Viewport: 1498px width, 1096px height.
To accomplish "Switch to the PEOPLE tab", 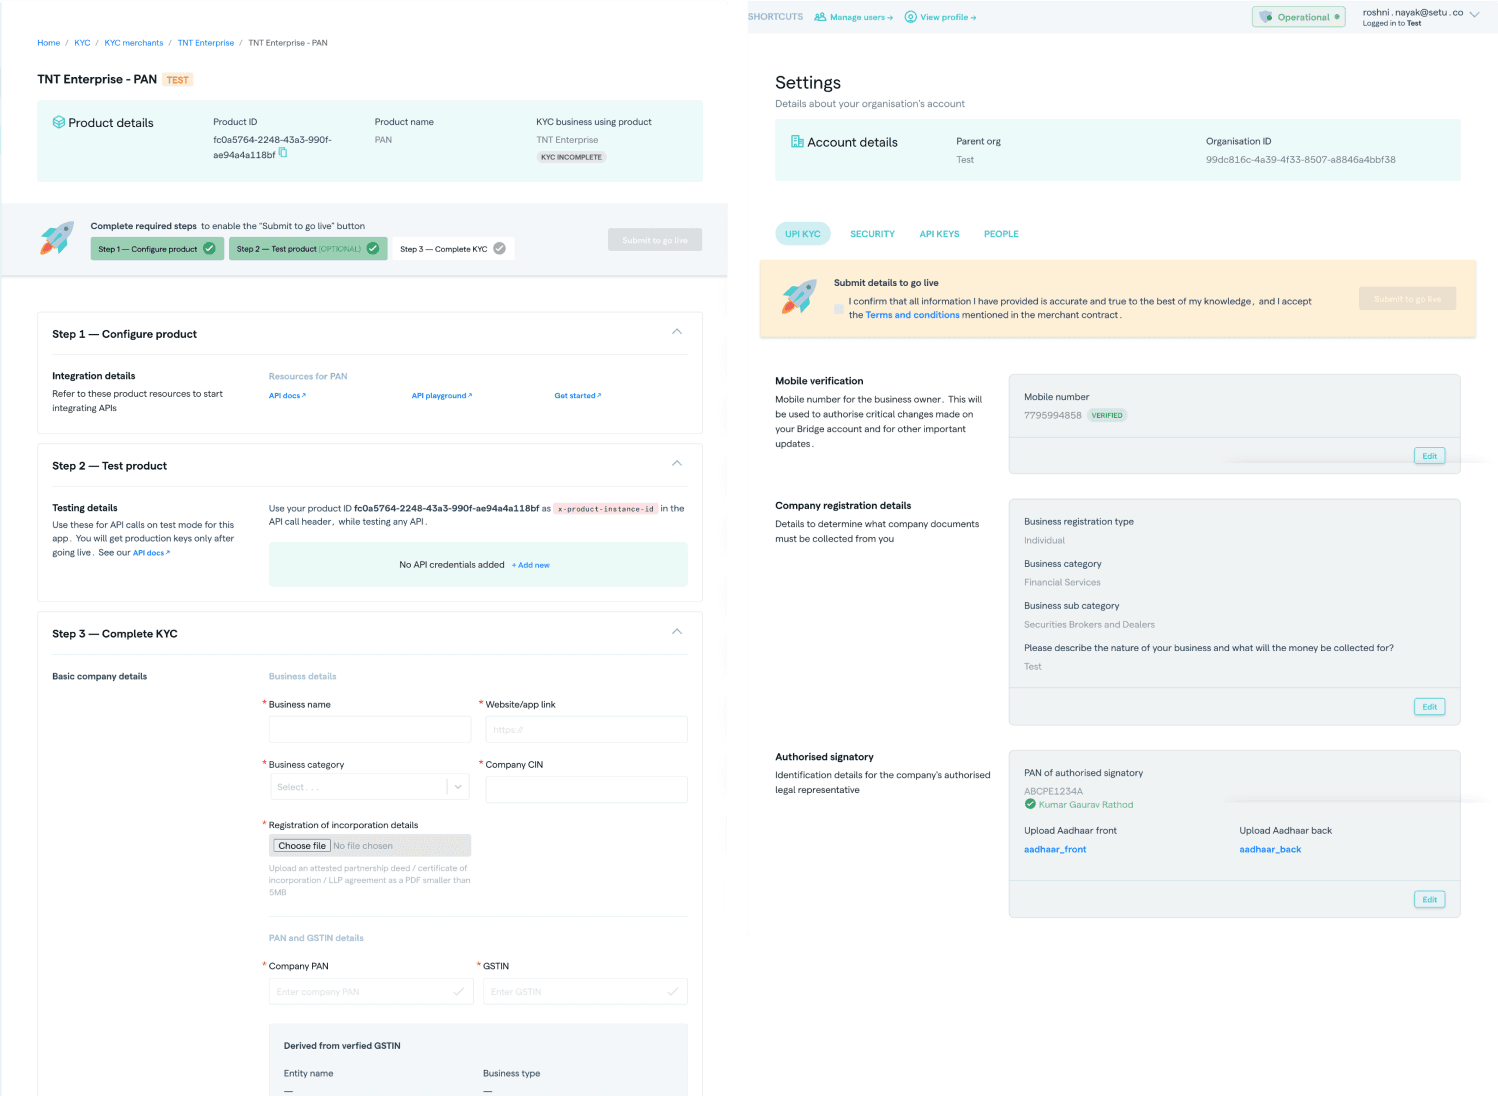I will coord(1001,234).
